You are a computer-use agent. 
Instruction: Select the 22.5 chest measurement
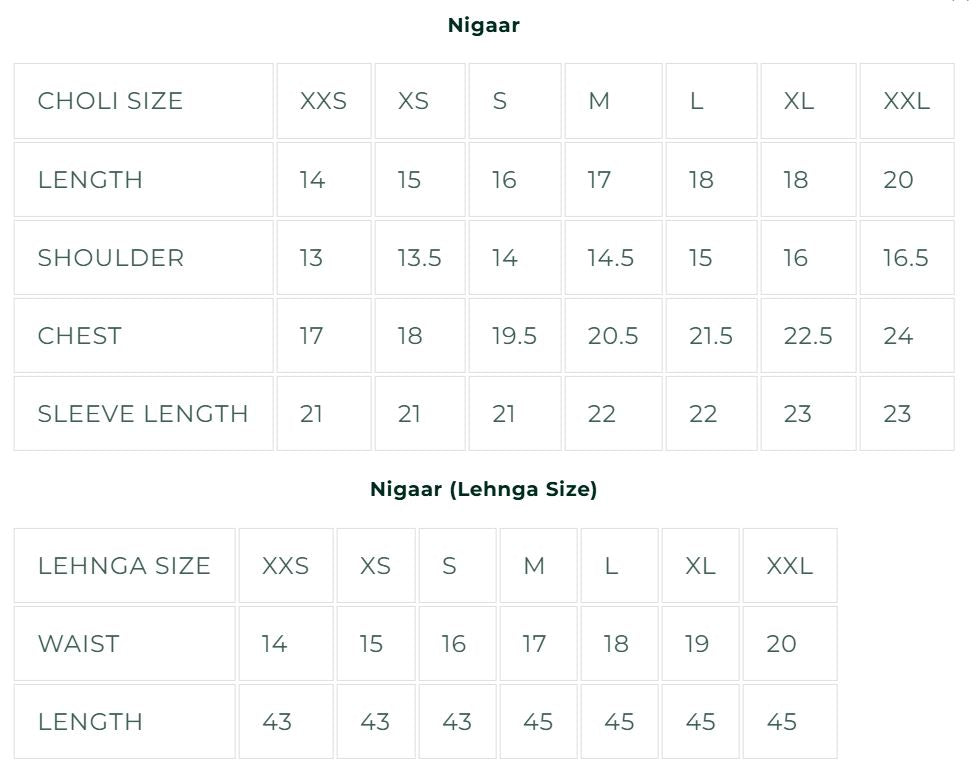tap(808, 336)
